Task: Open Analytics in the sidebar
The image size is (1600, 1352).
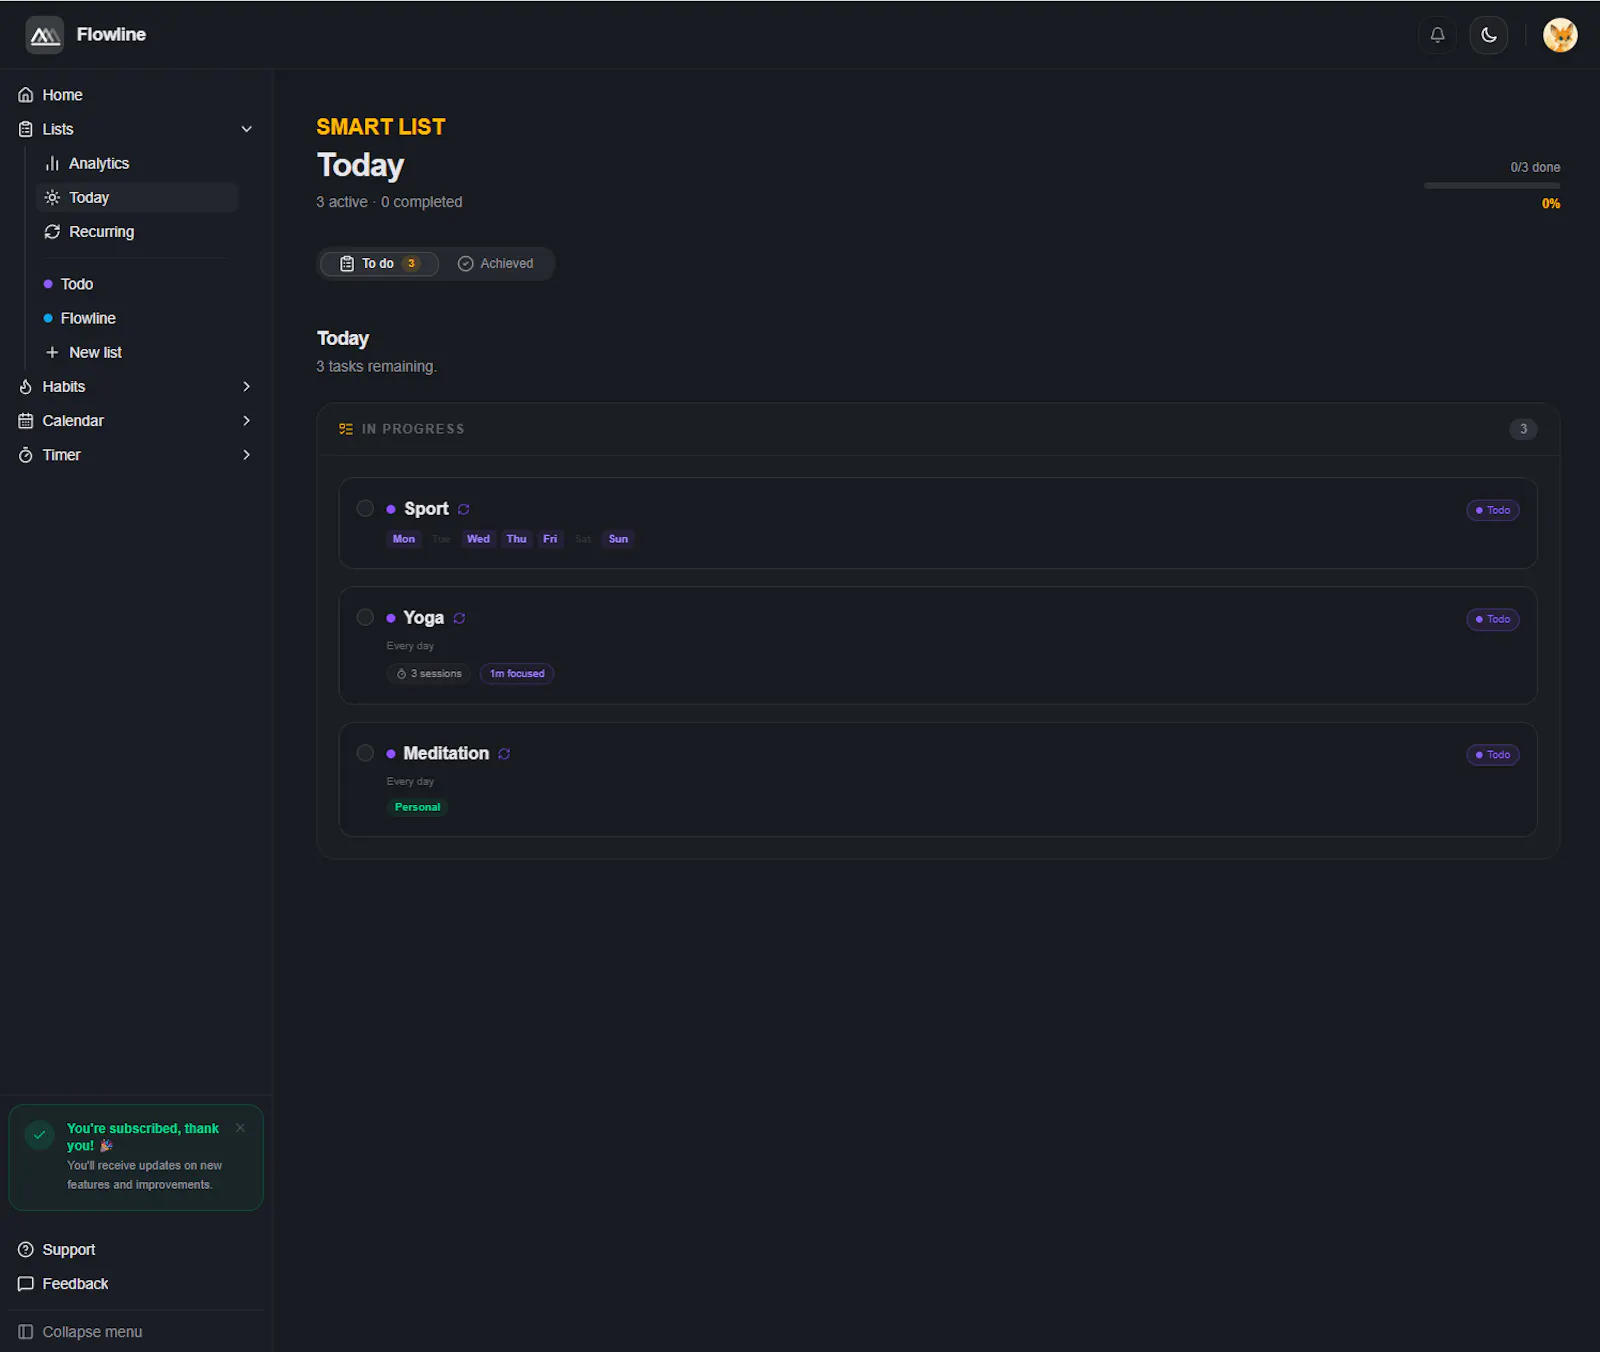Action: click(x=137, y=163)
